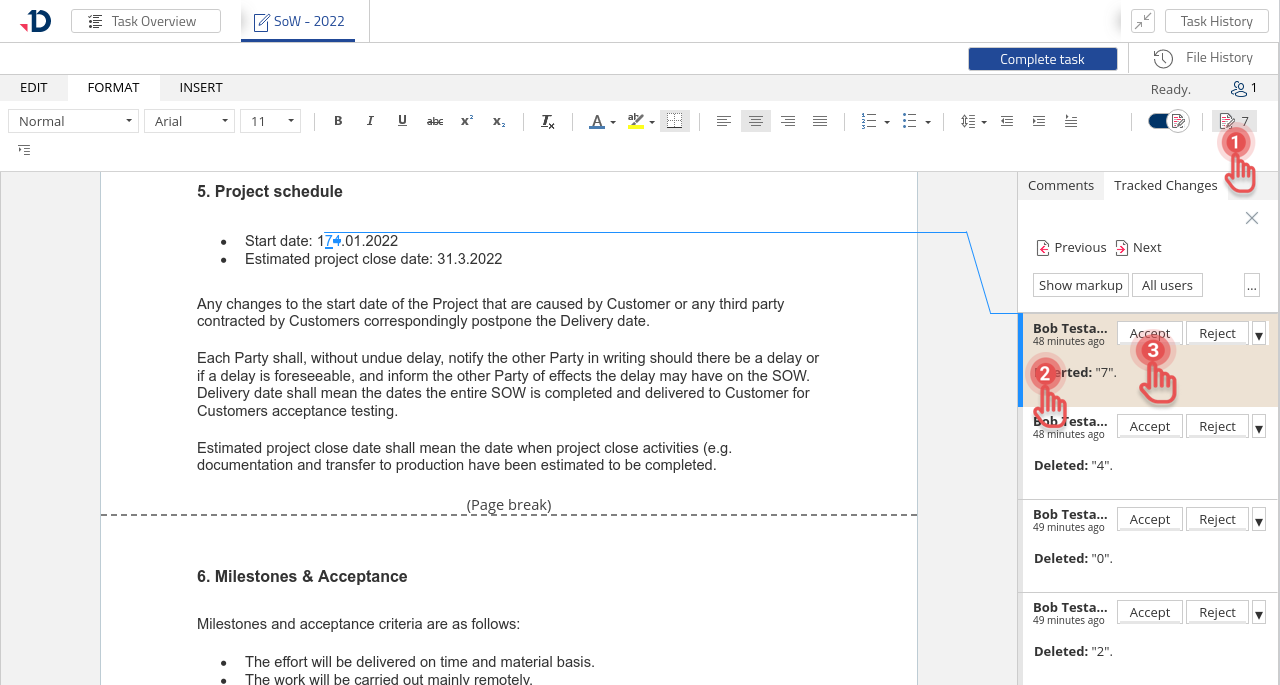Increase paragraph indent

pos(1039,121)
